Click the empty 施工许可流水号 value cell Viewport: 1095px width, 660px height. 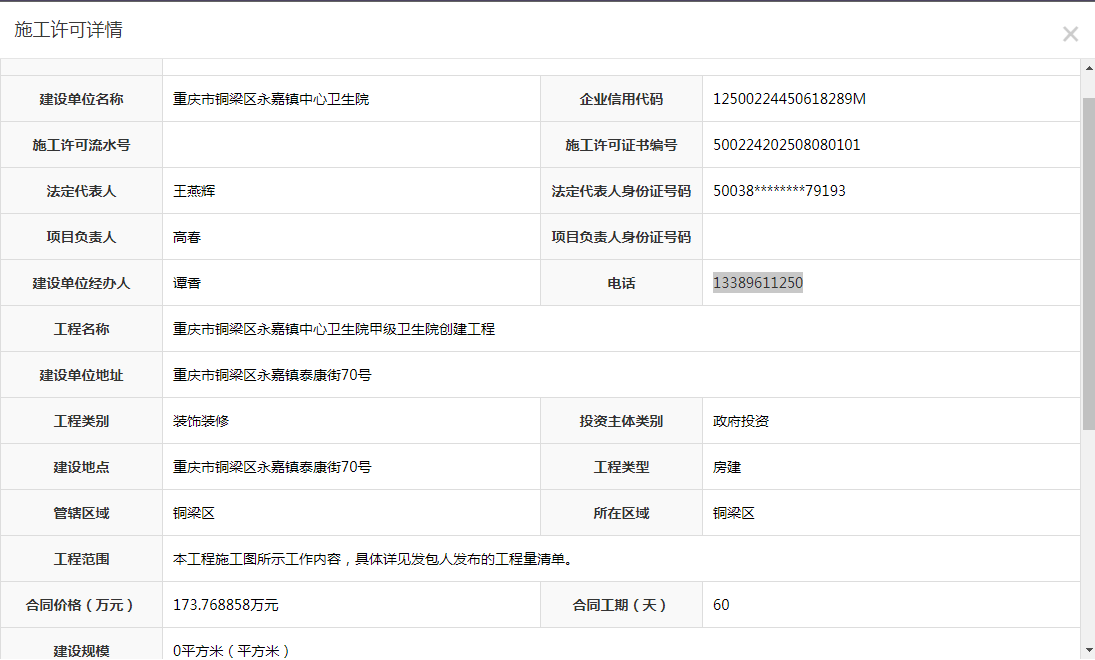(x=350, y=145)
